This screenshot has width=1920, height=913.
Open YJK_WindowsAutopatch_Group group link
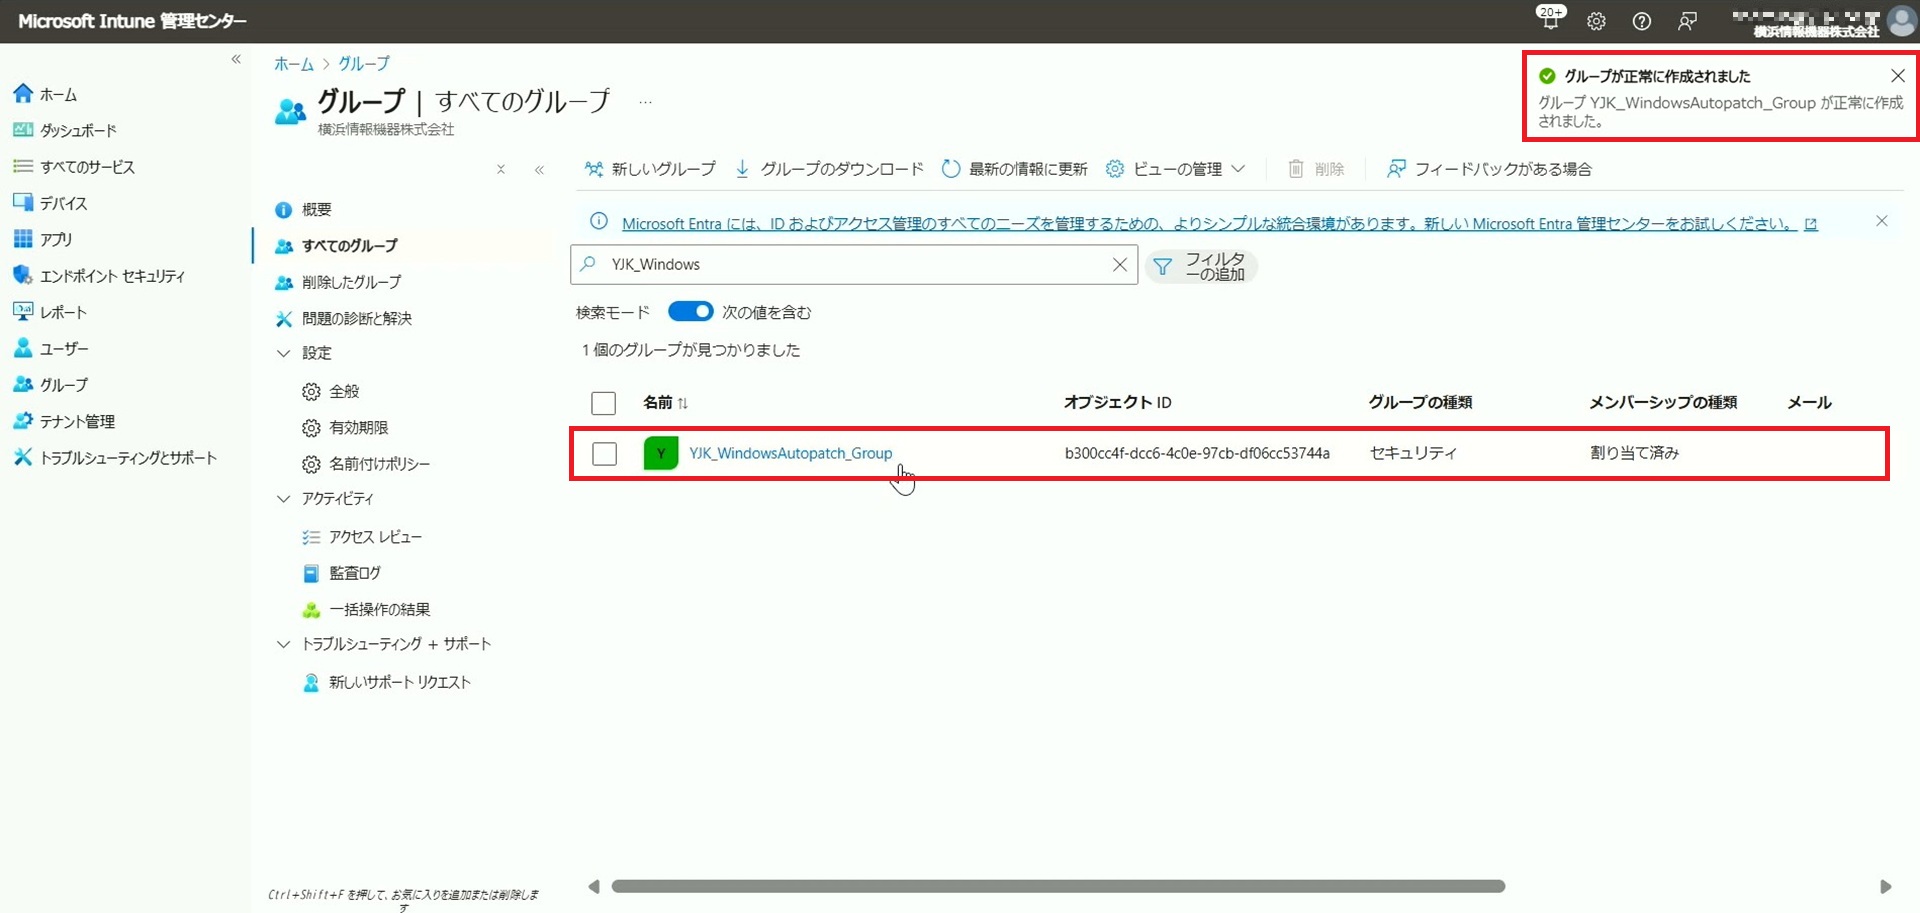790,453
